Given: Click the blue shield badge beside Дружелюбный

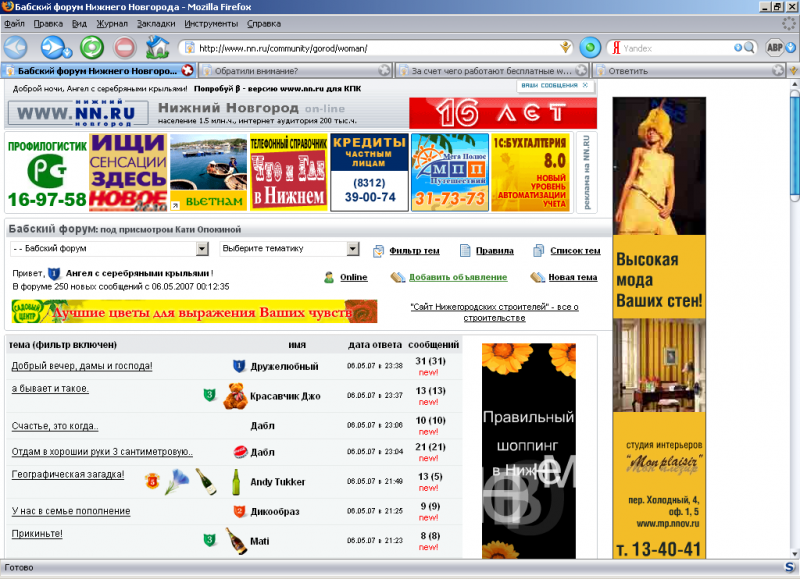Looking at the screenshot, I should coord(239,366).
